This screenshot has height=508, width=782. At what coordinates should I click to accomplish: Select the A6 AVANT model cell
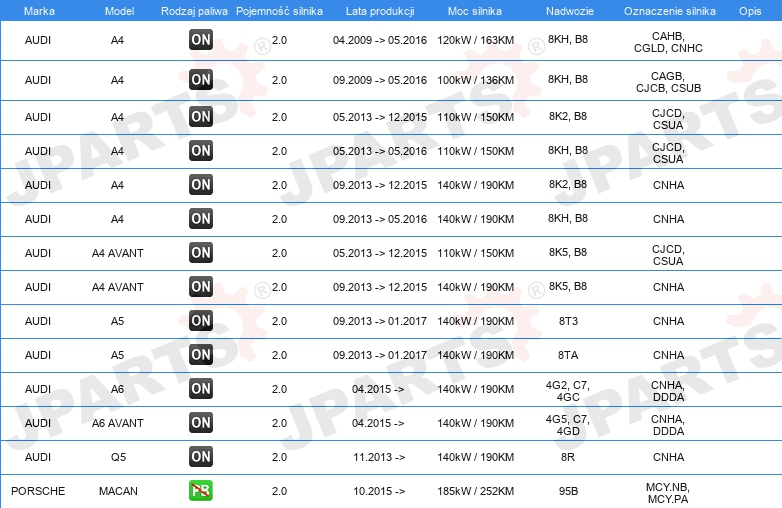[x=118, y=423]
